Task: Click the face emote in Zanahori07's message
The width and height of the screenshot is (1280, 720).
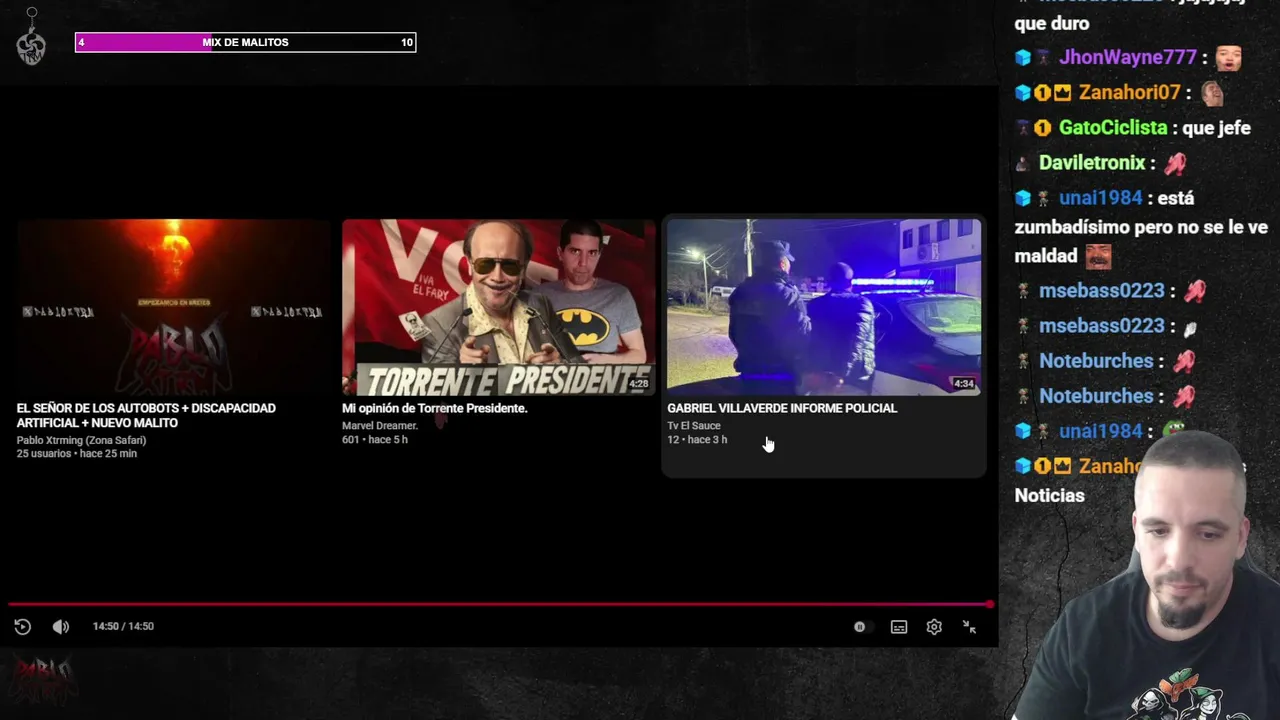Action: click(x=1212, y=93)
